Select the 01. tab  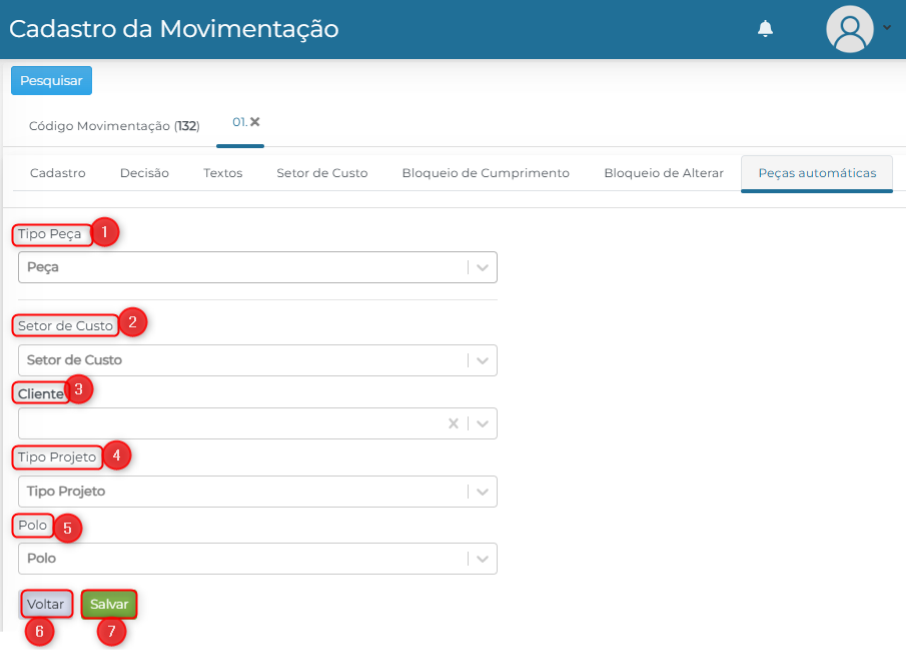click(239, 122)
